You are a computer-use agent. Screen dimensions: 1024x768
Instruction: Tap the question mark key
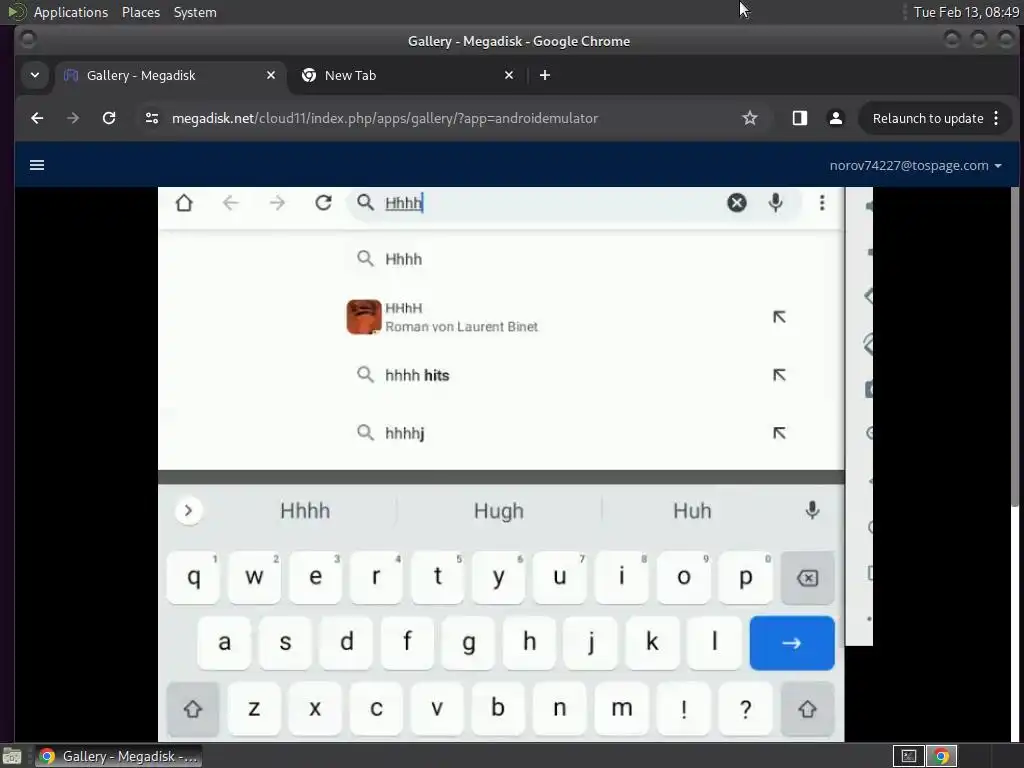[745, 709]
